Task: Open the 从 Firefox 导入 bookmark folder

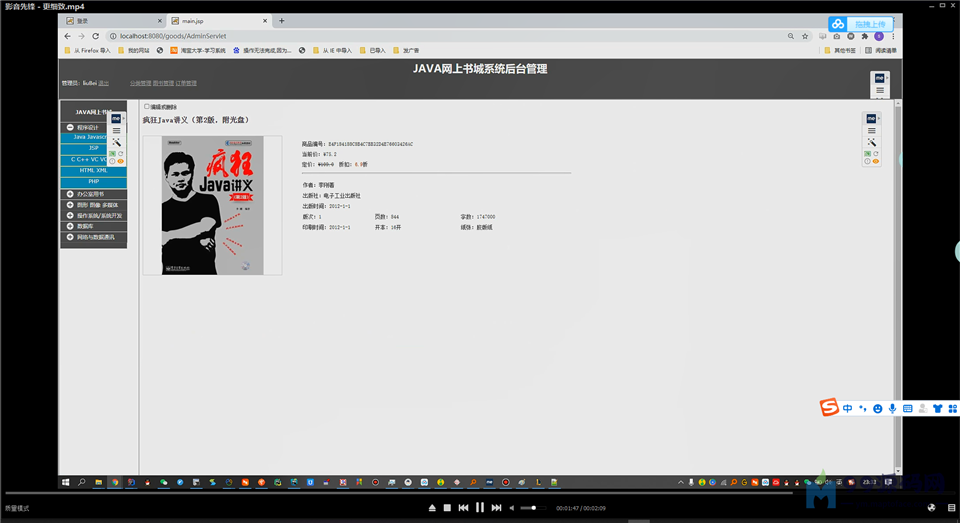Action: coord(87,50)
